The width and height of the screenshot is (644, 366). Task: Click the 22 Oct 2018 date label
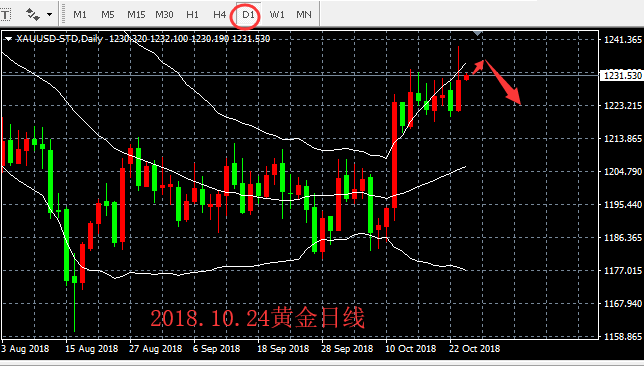click(475, 349)
